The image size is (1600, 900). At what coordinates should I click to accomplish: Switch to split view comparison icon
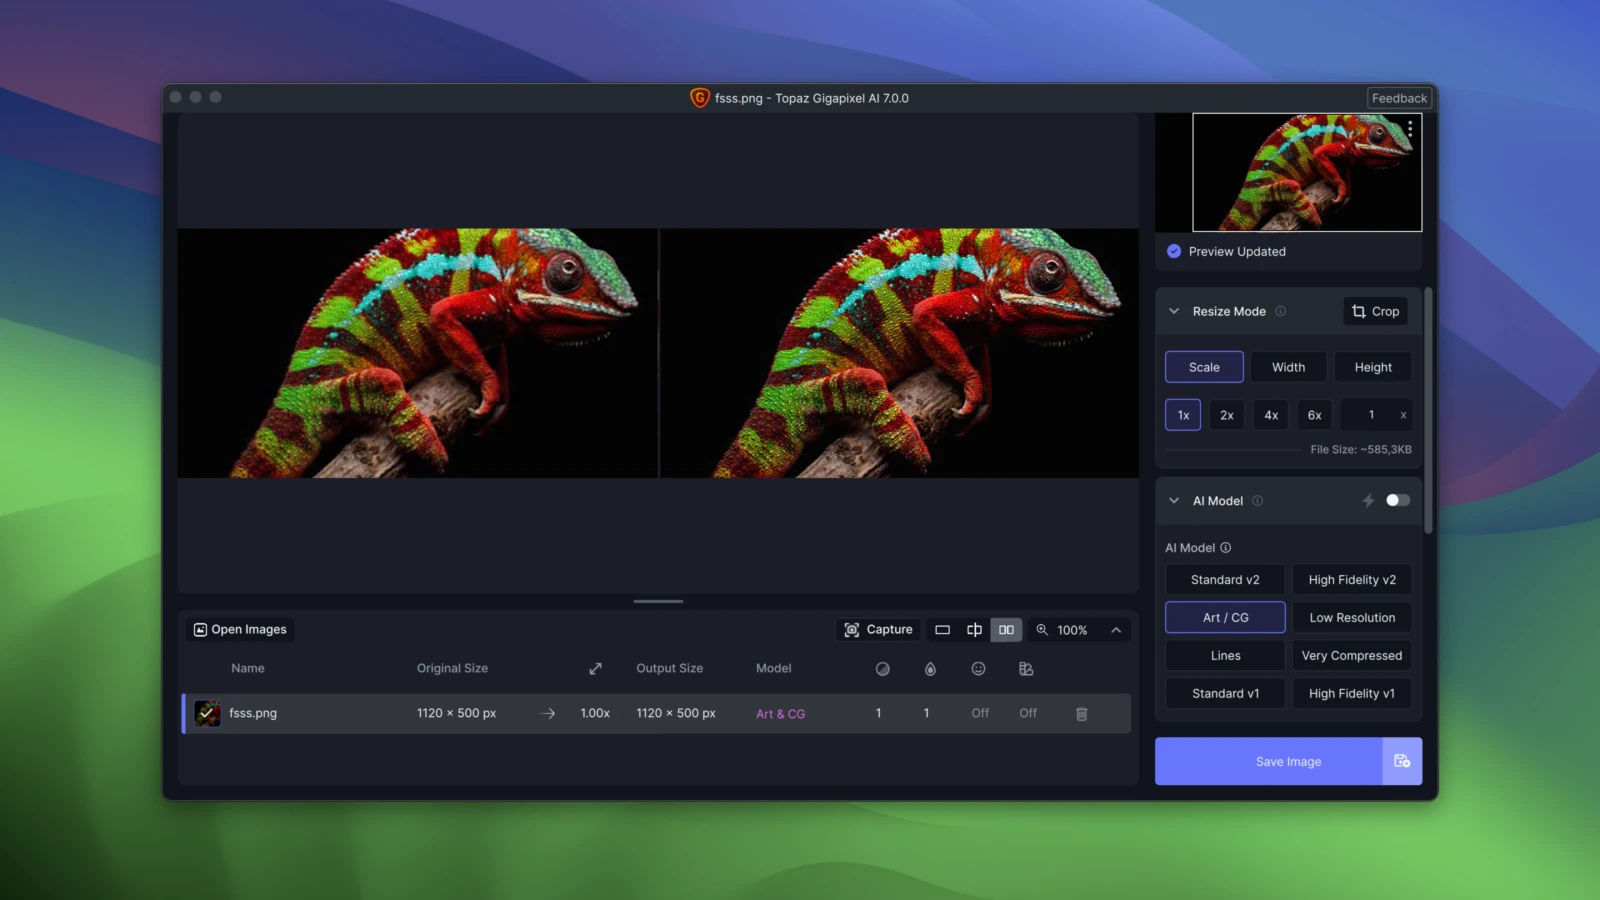tap(974, 630)
